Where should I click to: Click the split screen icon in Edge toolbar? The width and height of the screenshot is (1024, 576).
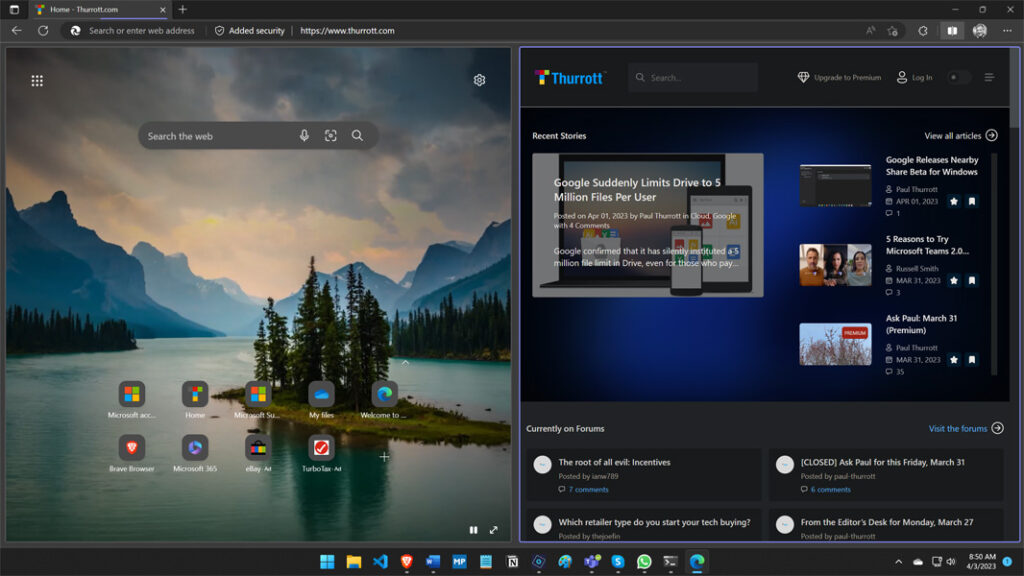pyautogui.click(x=951, y=30)
